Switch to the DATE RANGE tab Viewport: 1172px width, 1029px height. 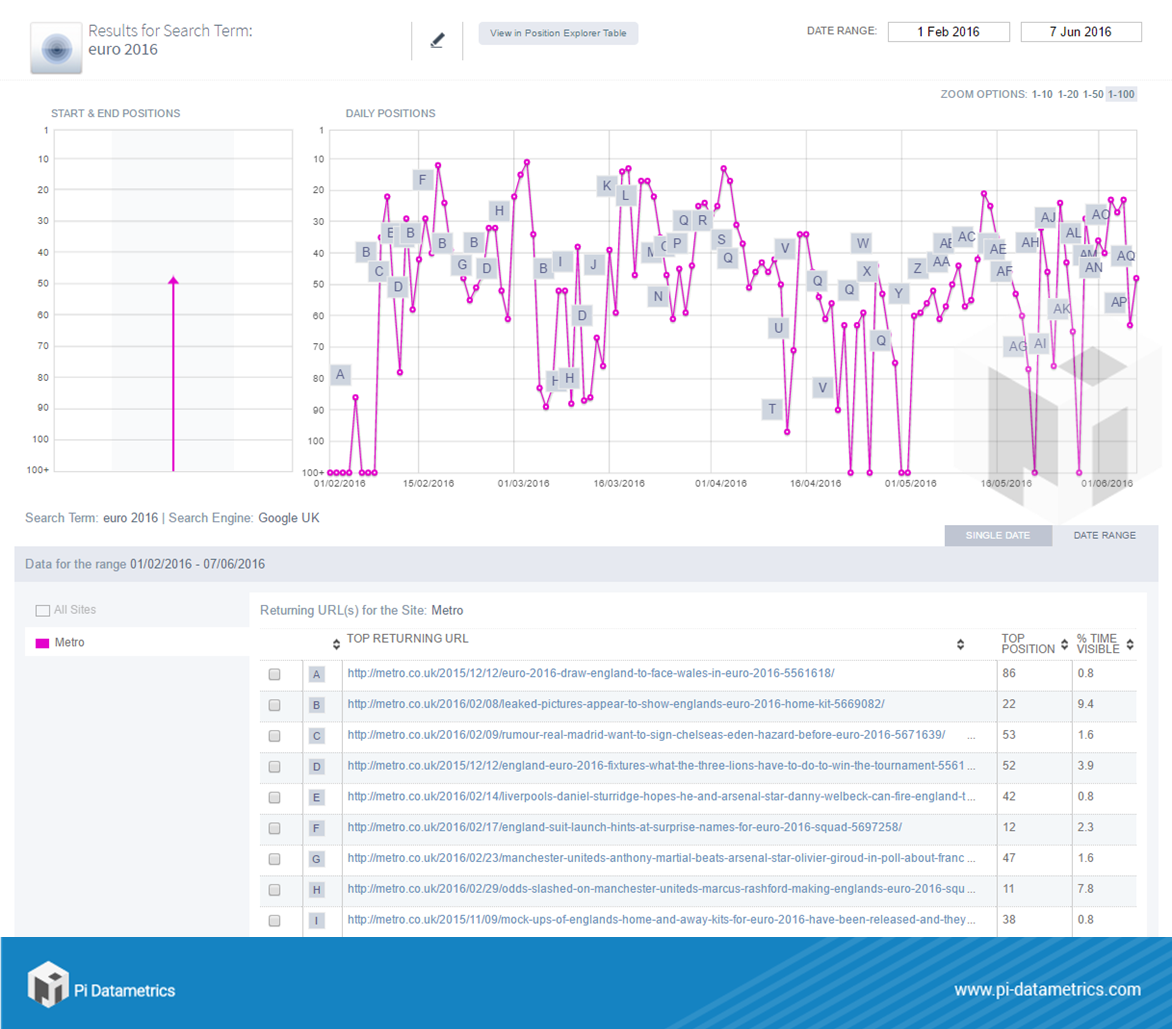tap(1105, 535)
